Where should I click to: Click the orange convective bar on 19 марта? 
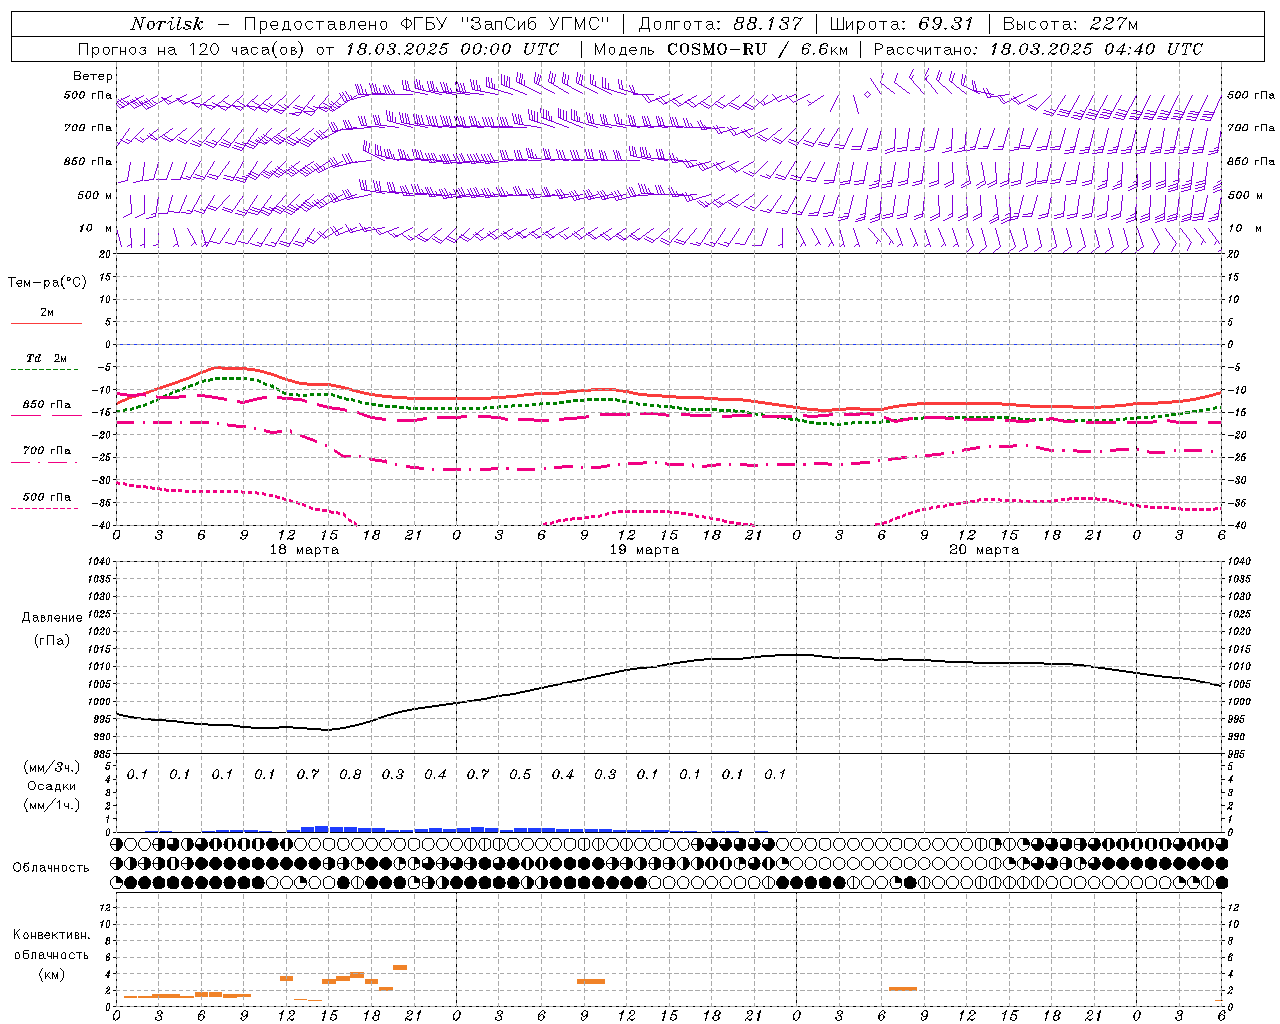(x=591, y=981)
